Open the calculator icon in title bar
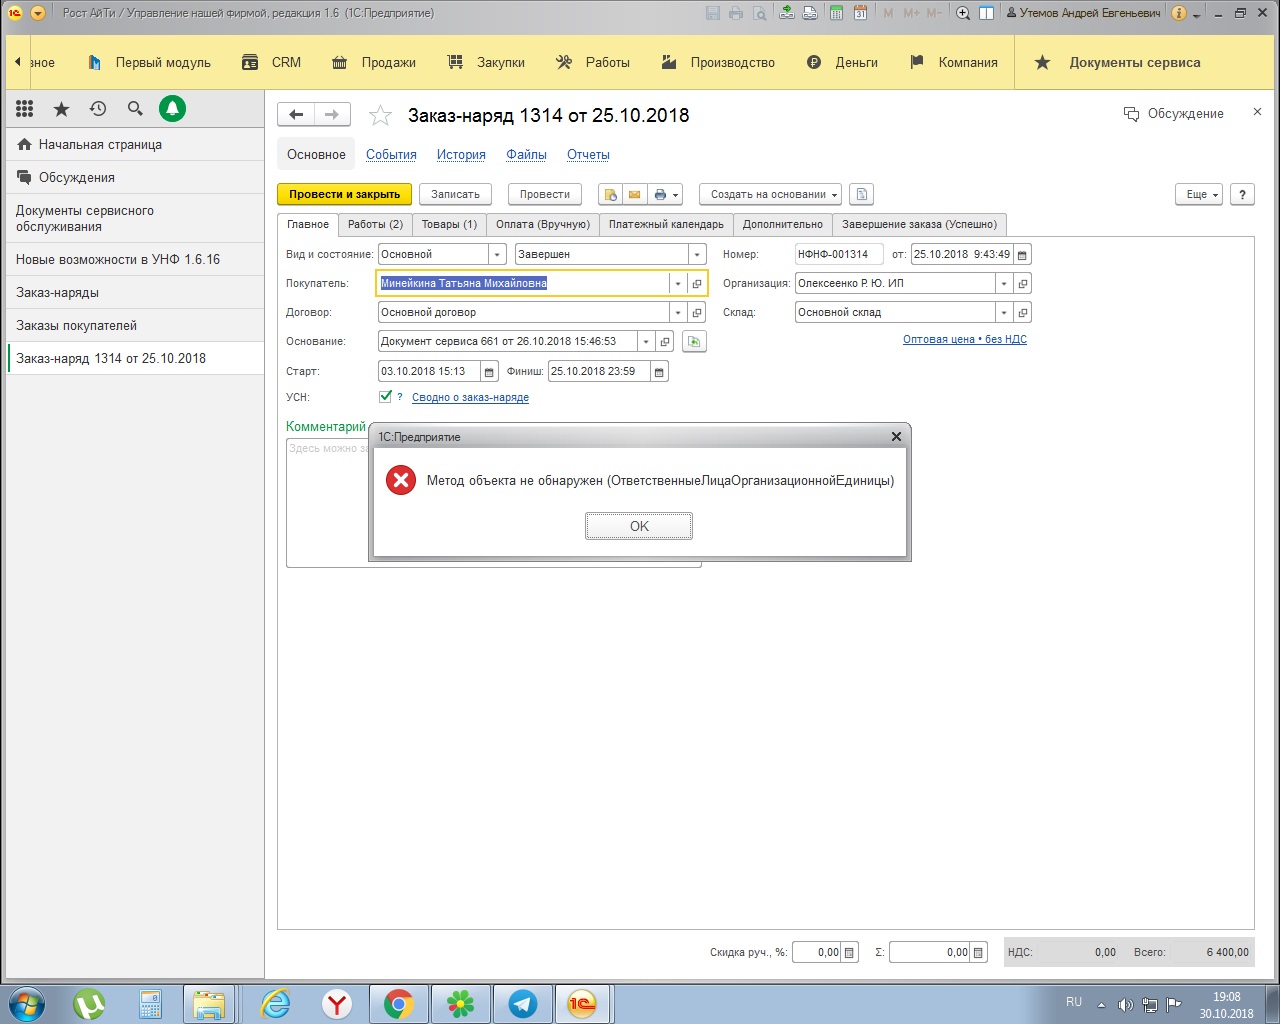This screenshot has width=1280, height=1024. (x=835, y=13)
